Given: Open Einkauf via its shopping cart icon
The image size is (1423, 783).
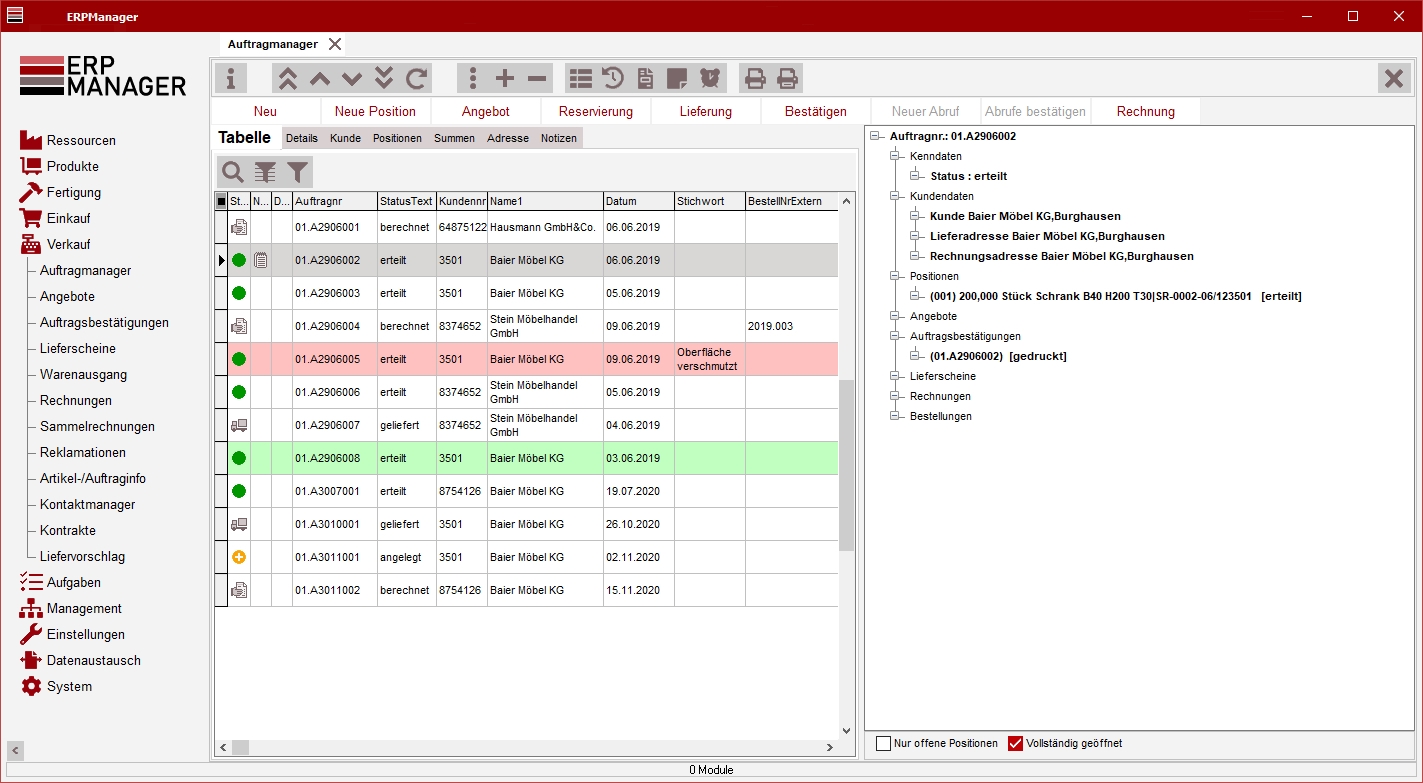Looking at the screenshot, I should point(30,218).
